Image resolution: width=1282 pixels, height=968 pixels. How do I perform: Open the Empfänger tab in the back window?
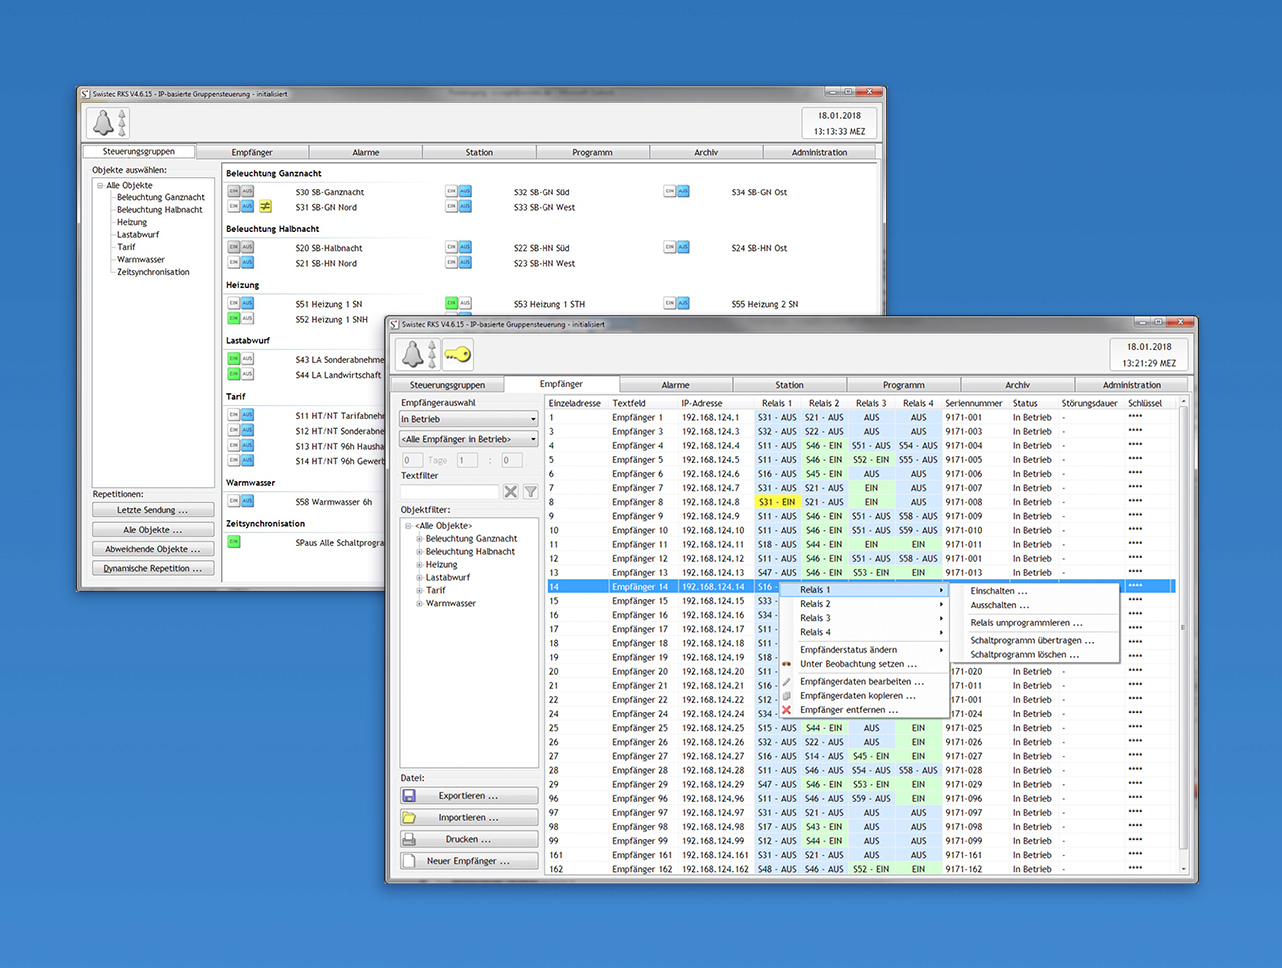click(x=252, y=153)
